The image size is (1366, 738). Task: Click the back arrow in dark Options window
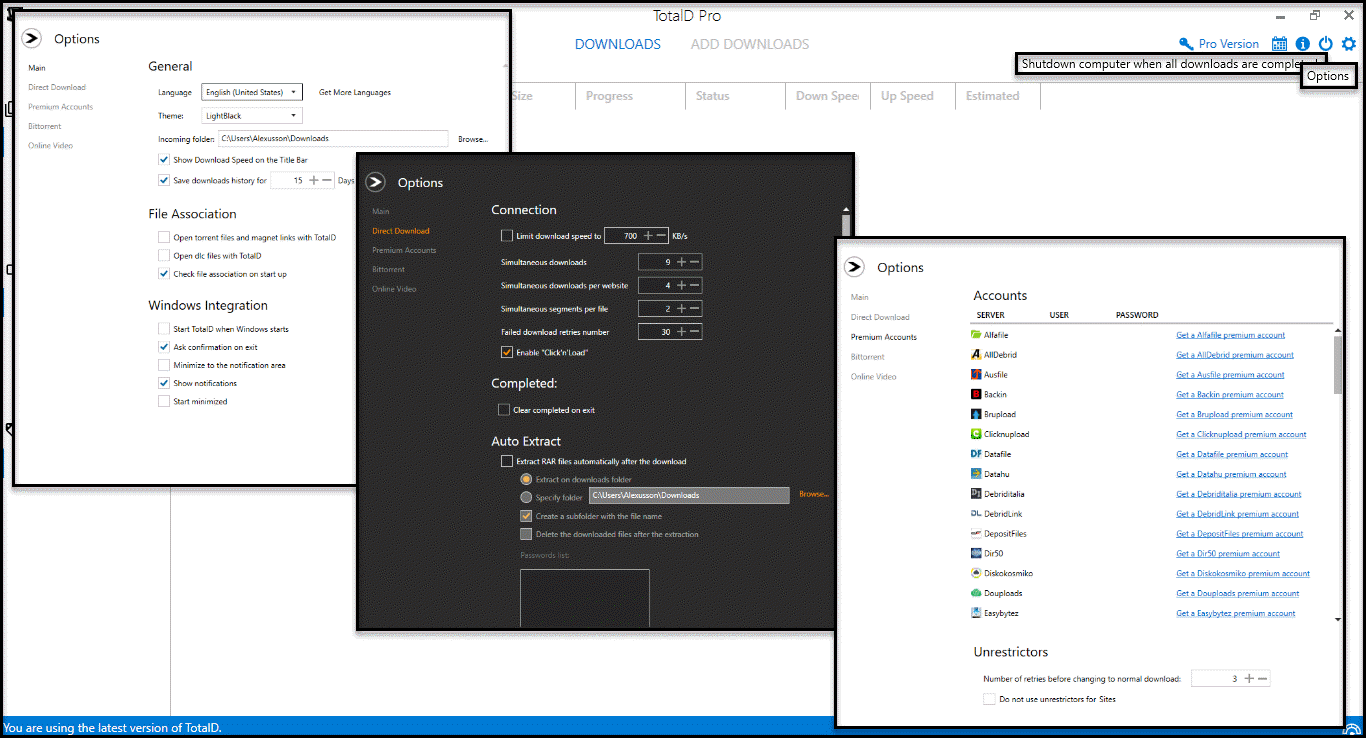[375, 182]
